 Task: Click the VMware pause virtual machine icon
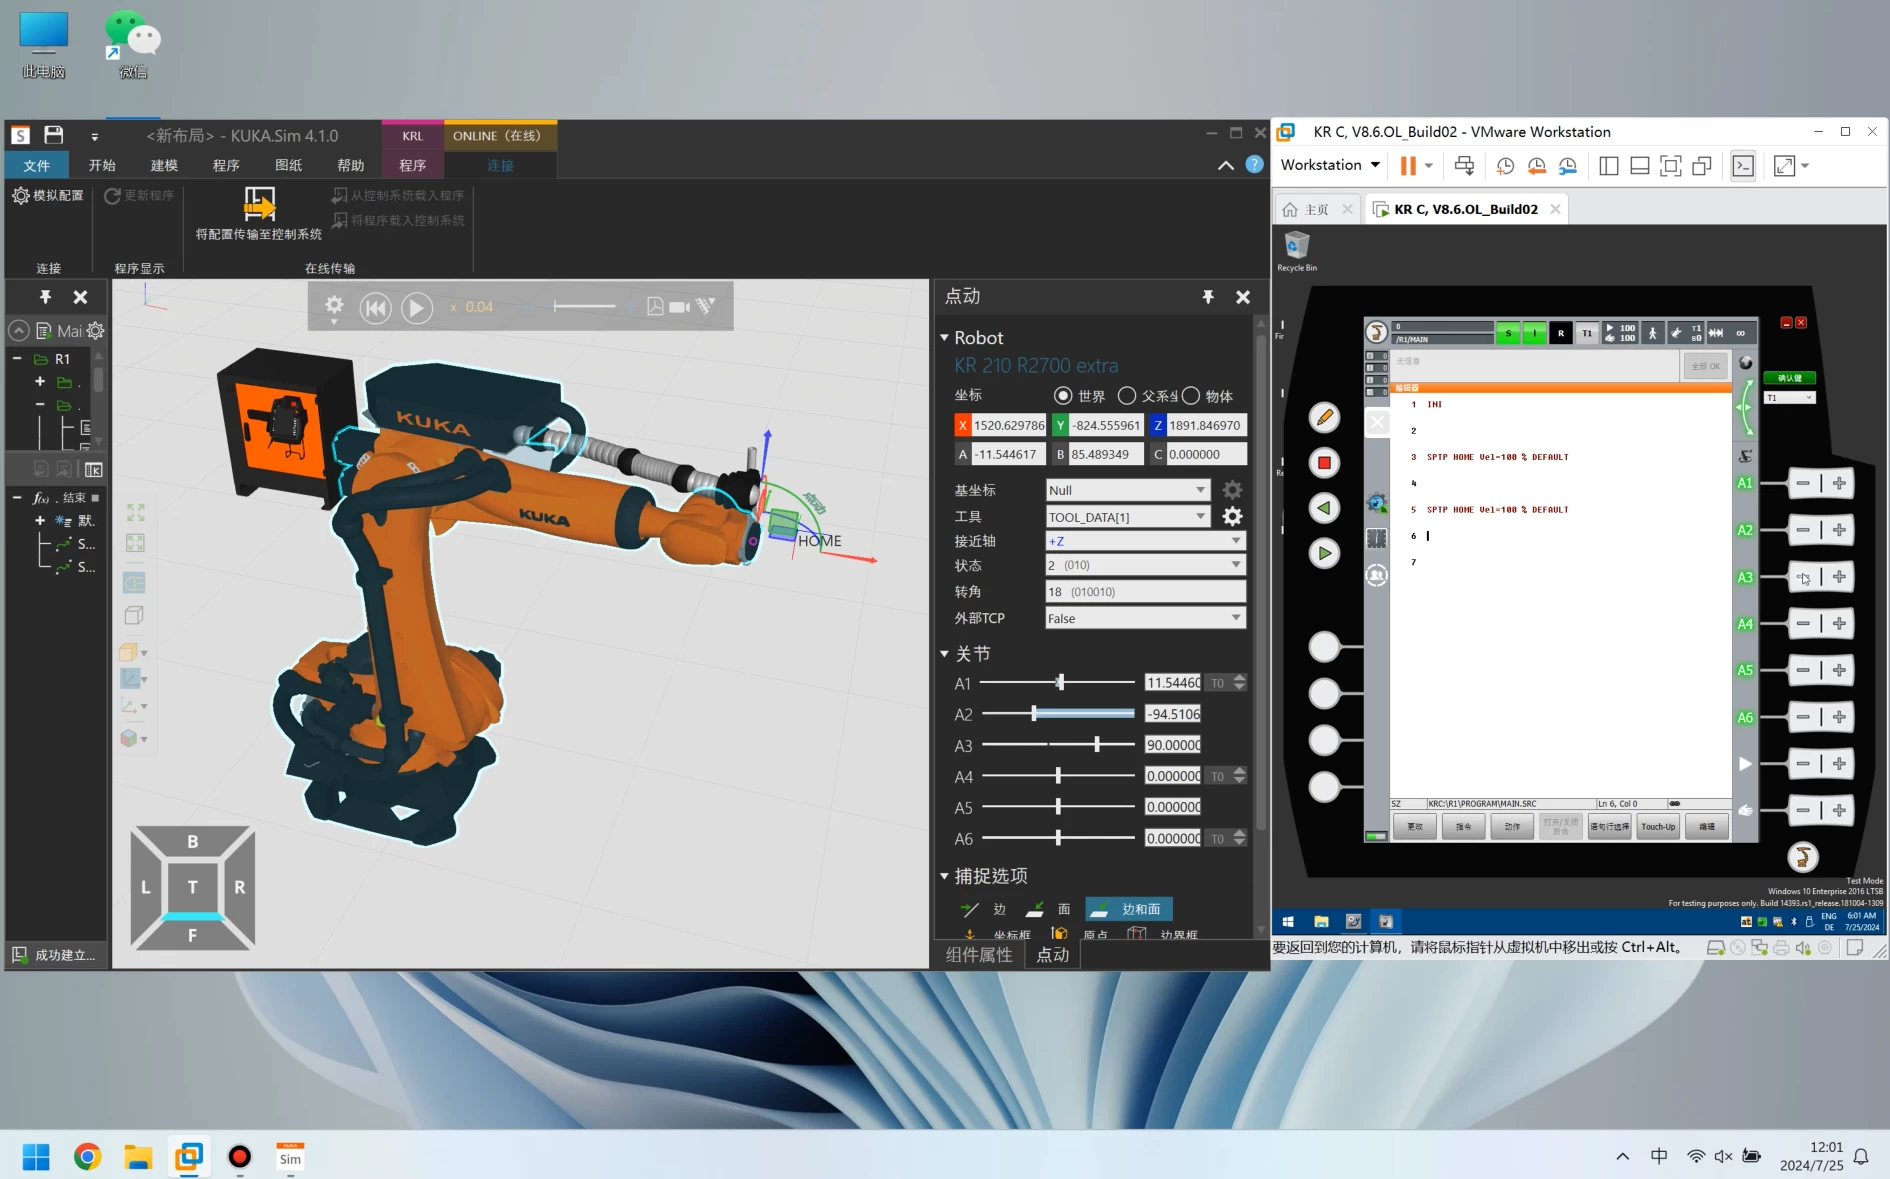1408,166
